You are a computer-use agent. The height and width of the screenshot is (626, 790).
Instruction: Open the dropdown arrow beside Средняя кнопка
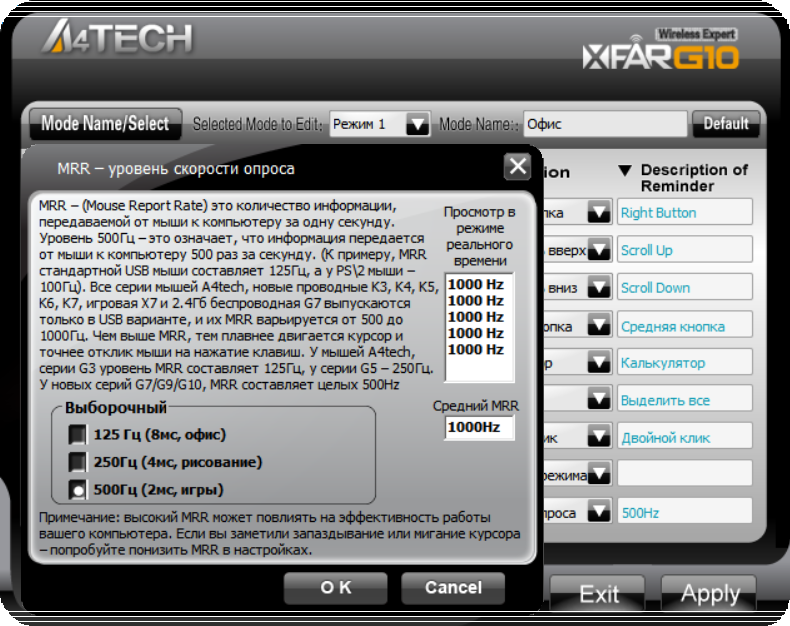pyautogui.click(x=599, y=326)
